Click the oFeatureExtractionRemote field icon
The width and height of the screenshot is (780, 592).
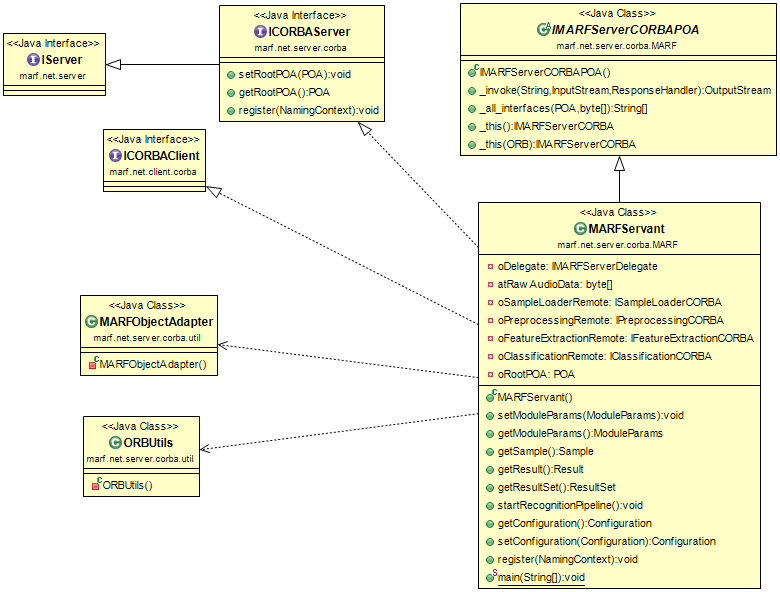point(490,339)
